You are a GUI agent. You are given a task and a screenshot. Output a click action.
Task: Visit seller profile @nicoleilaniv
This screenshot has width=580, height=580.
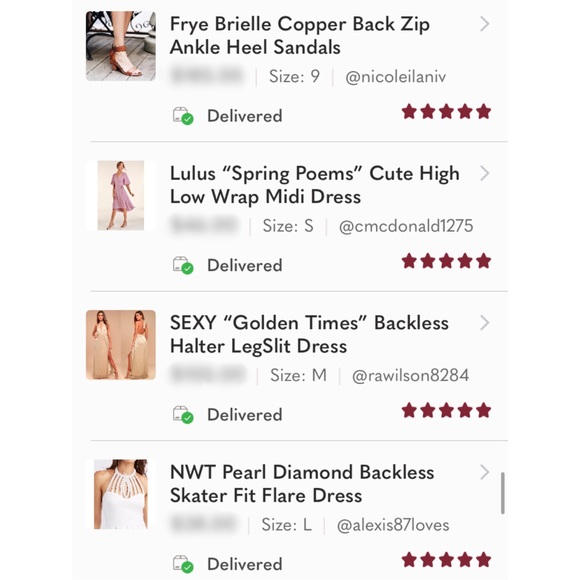click(395, 77)
